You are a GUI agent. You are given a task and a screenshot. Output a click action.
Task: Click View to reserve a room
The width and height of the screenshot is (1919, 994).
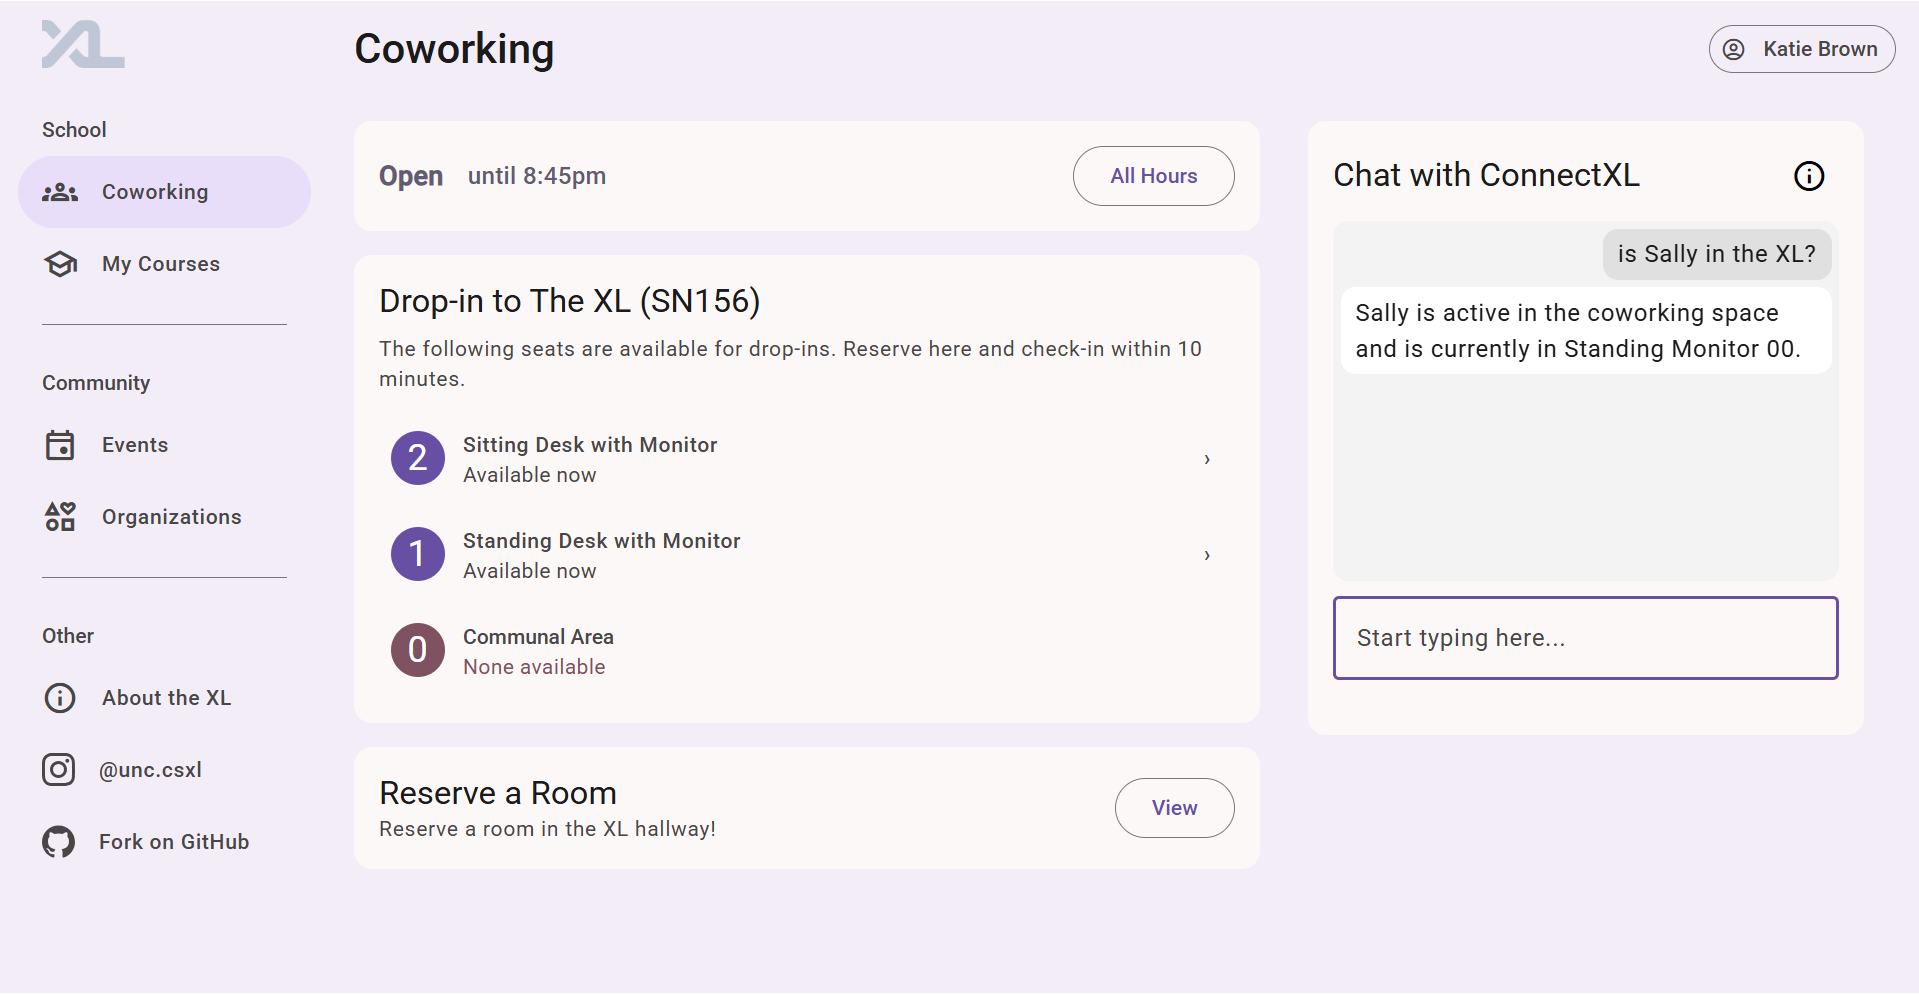[1174, 808]
